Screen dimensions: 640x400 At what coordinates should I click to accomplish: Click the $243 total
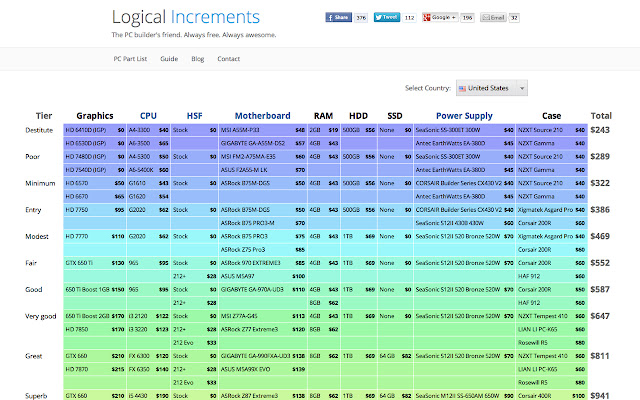600,130
